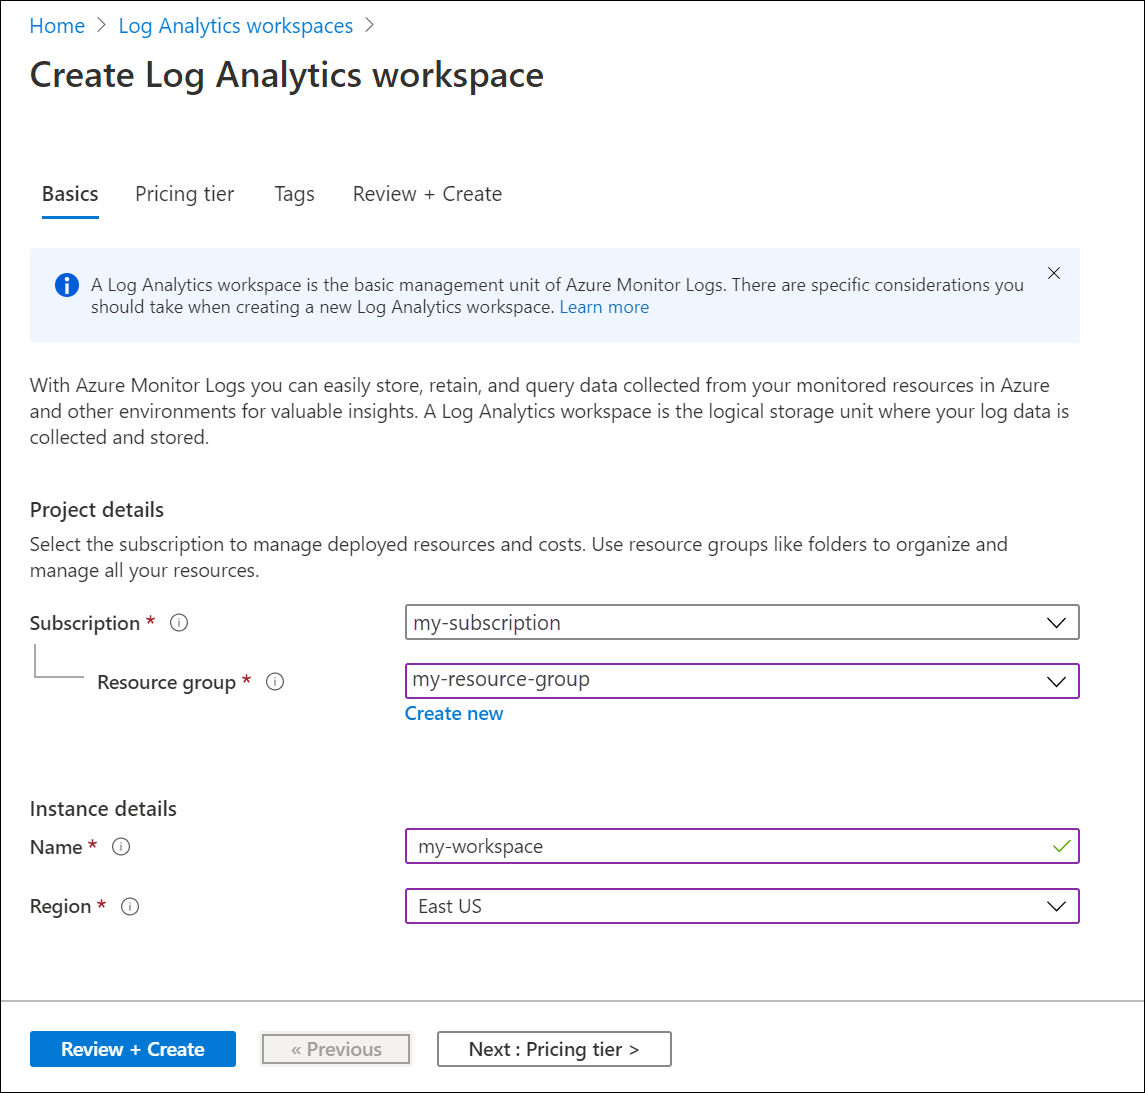Dismiss the informational banner with the X

[1053, 272]
